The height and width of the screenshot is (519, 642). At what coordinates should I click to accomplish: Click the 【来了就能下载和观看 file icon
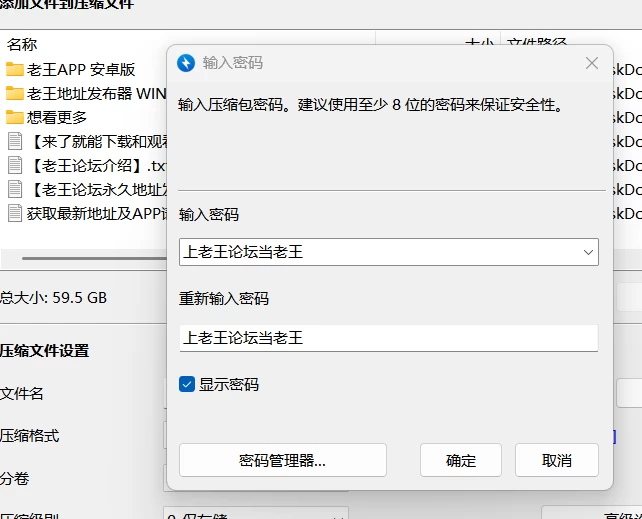coord(15,141)
